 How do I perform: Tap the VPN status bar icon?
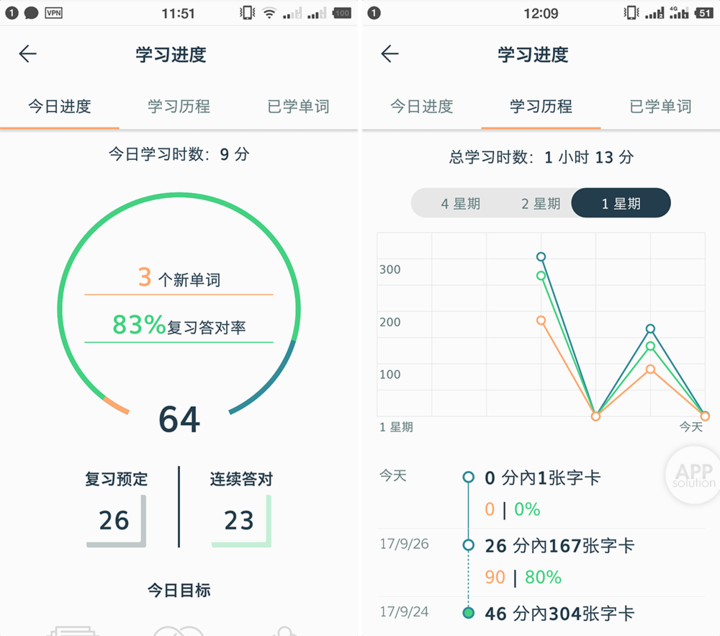(53, 13)
